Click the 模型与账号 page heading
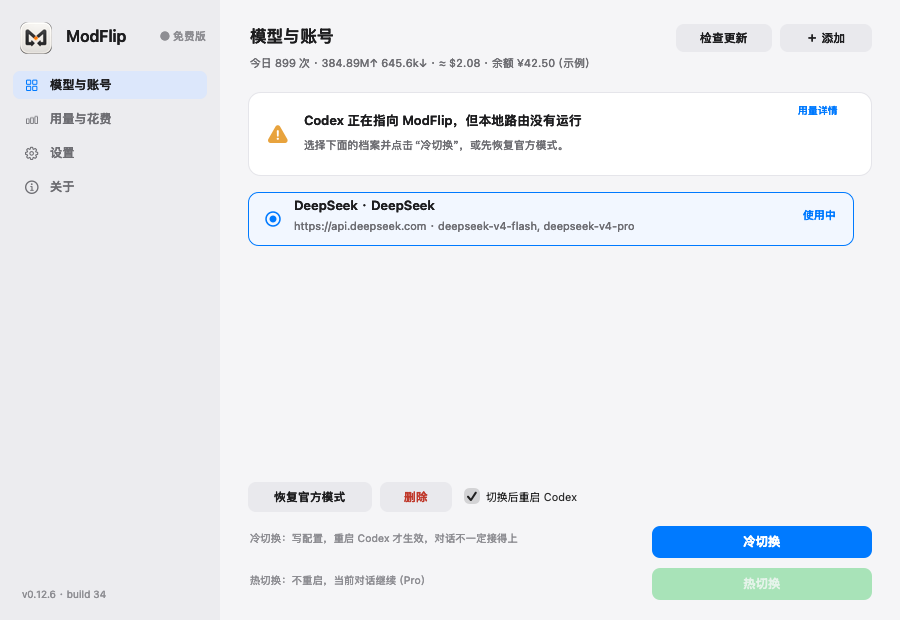 [x=292, y=36]
